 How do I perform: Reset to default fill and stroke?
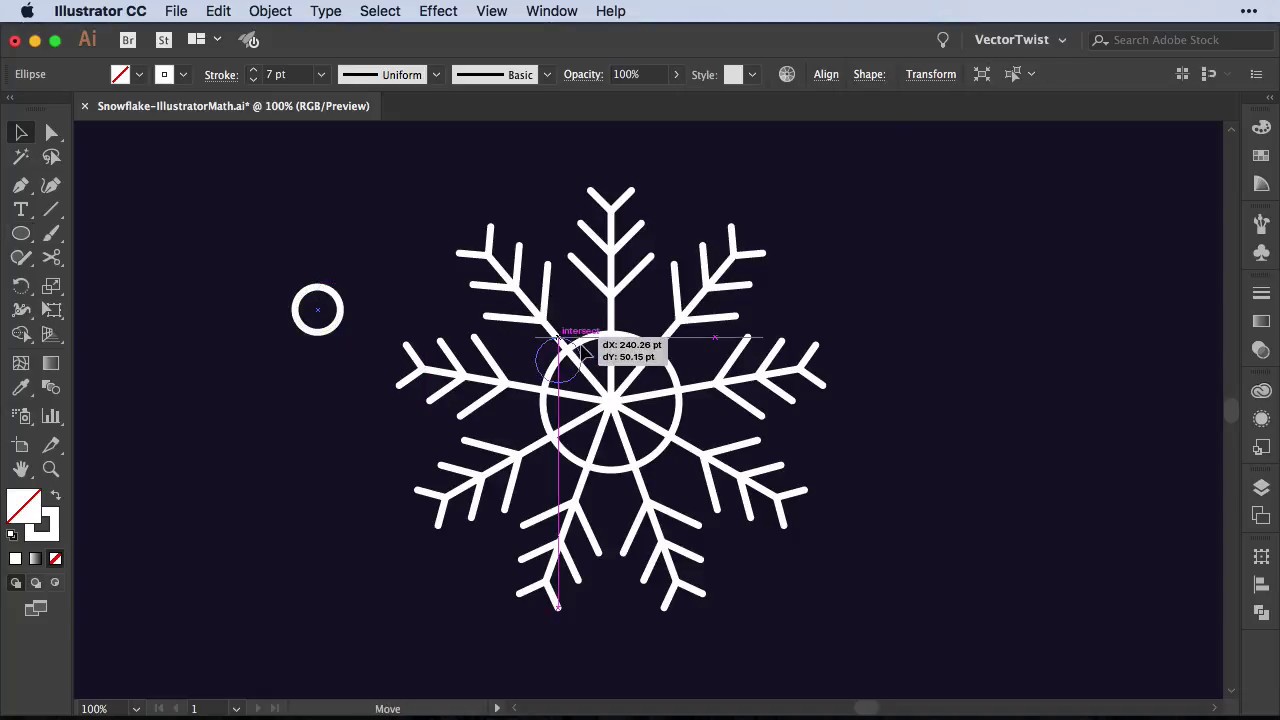click(12, 535)
